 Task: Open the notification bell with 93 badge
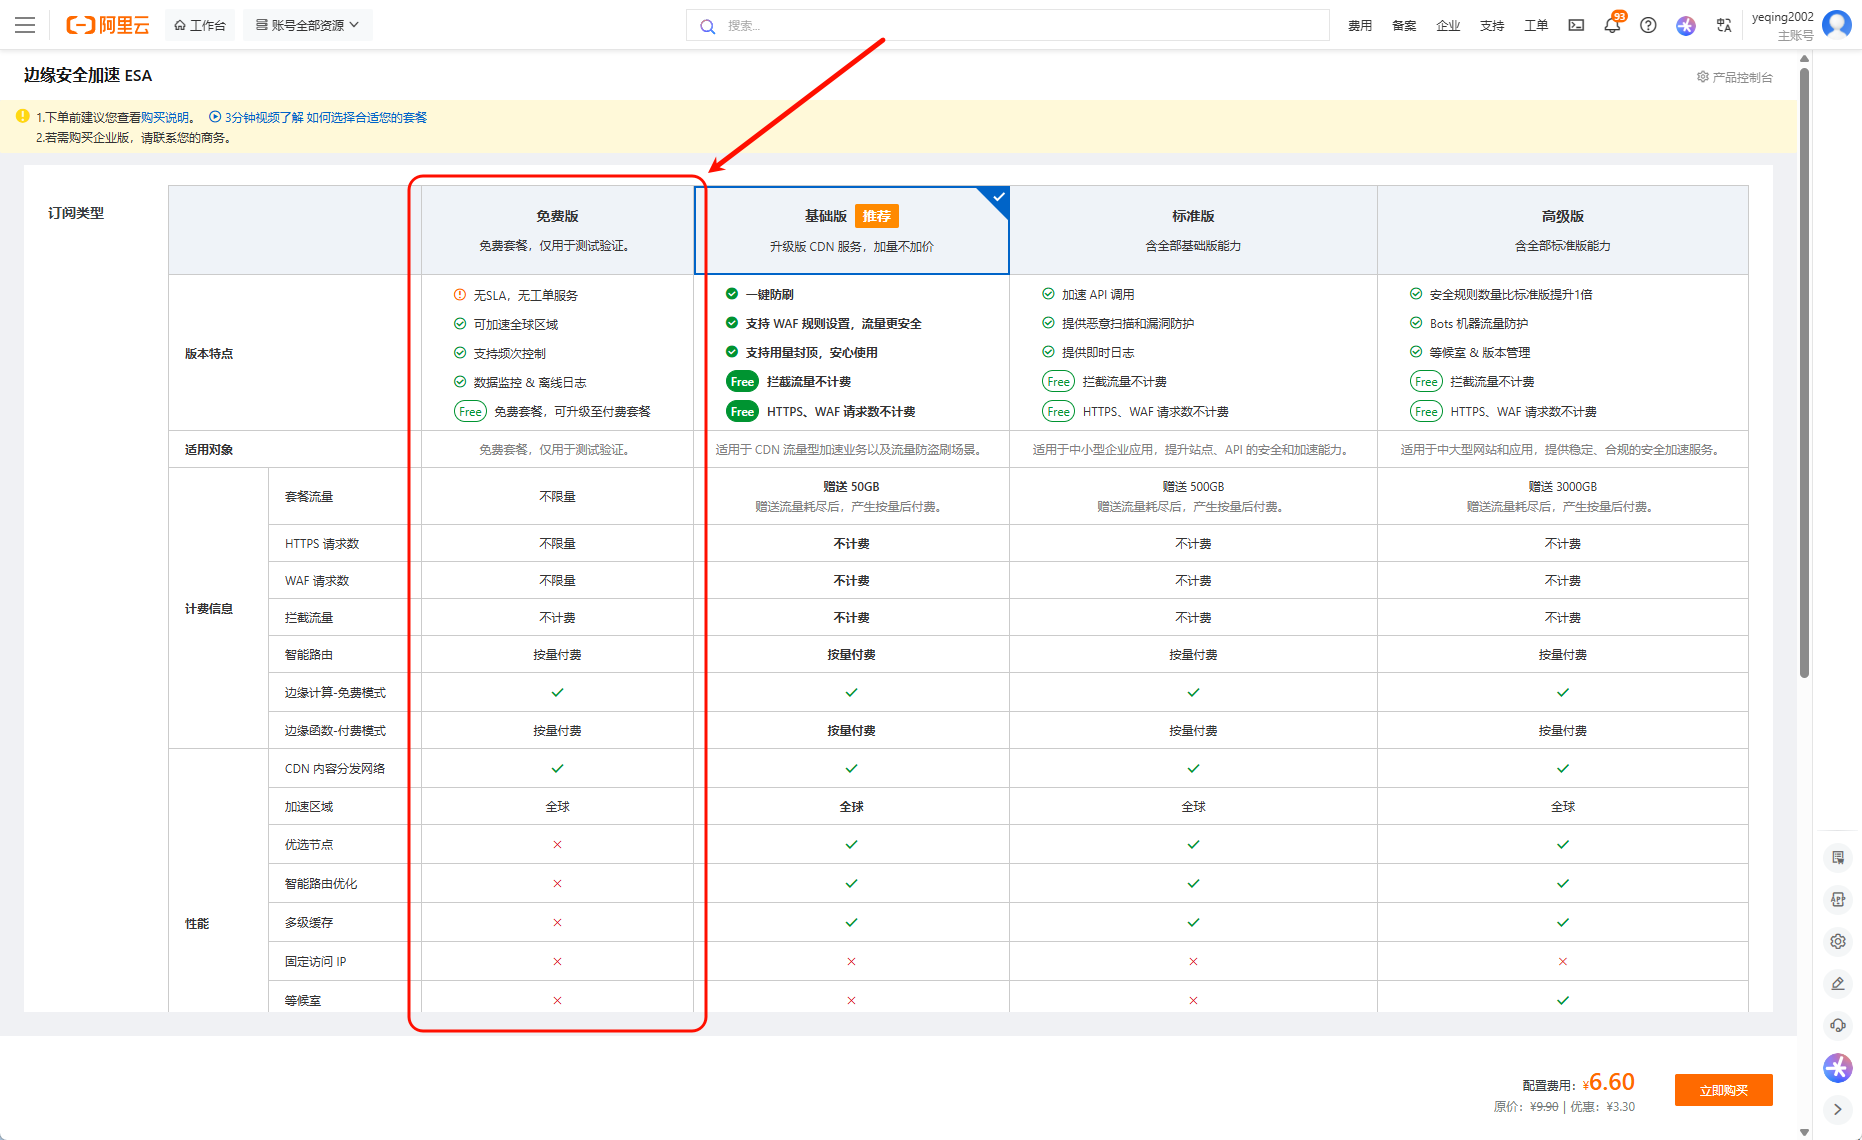(x=1612, y=25)
